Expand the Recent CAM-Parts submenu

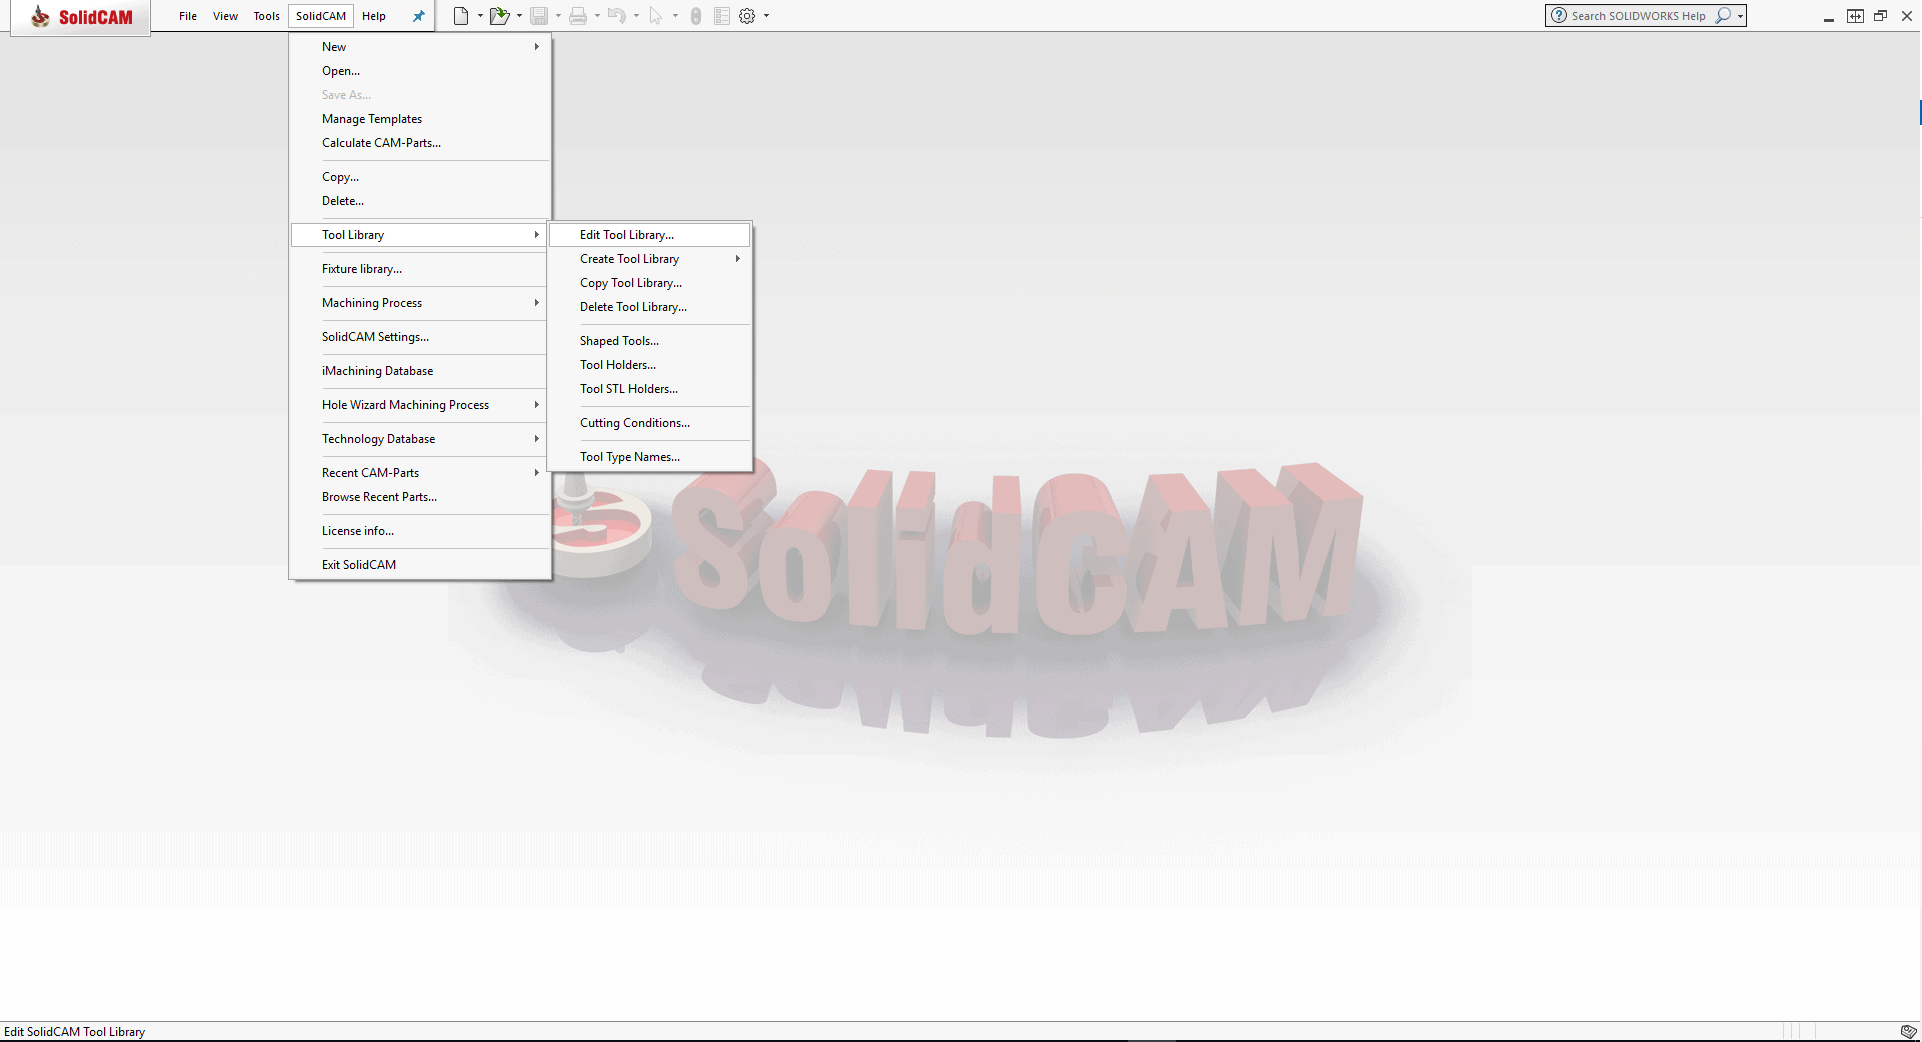(420, 473)
